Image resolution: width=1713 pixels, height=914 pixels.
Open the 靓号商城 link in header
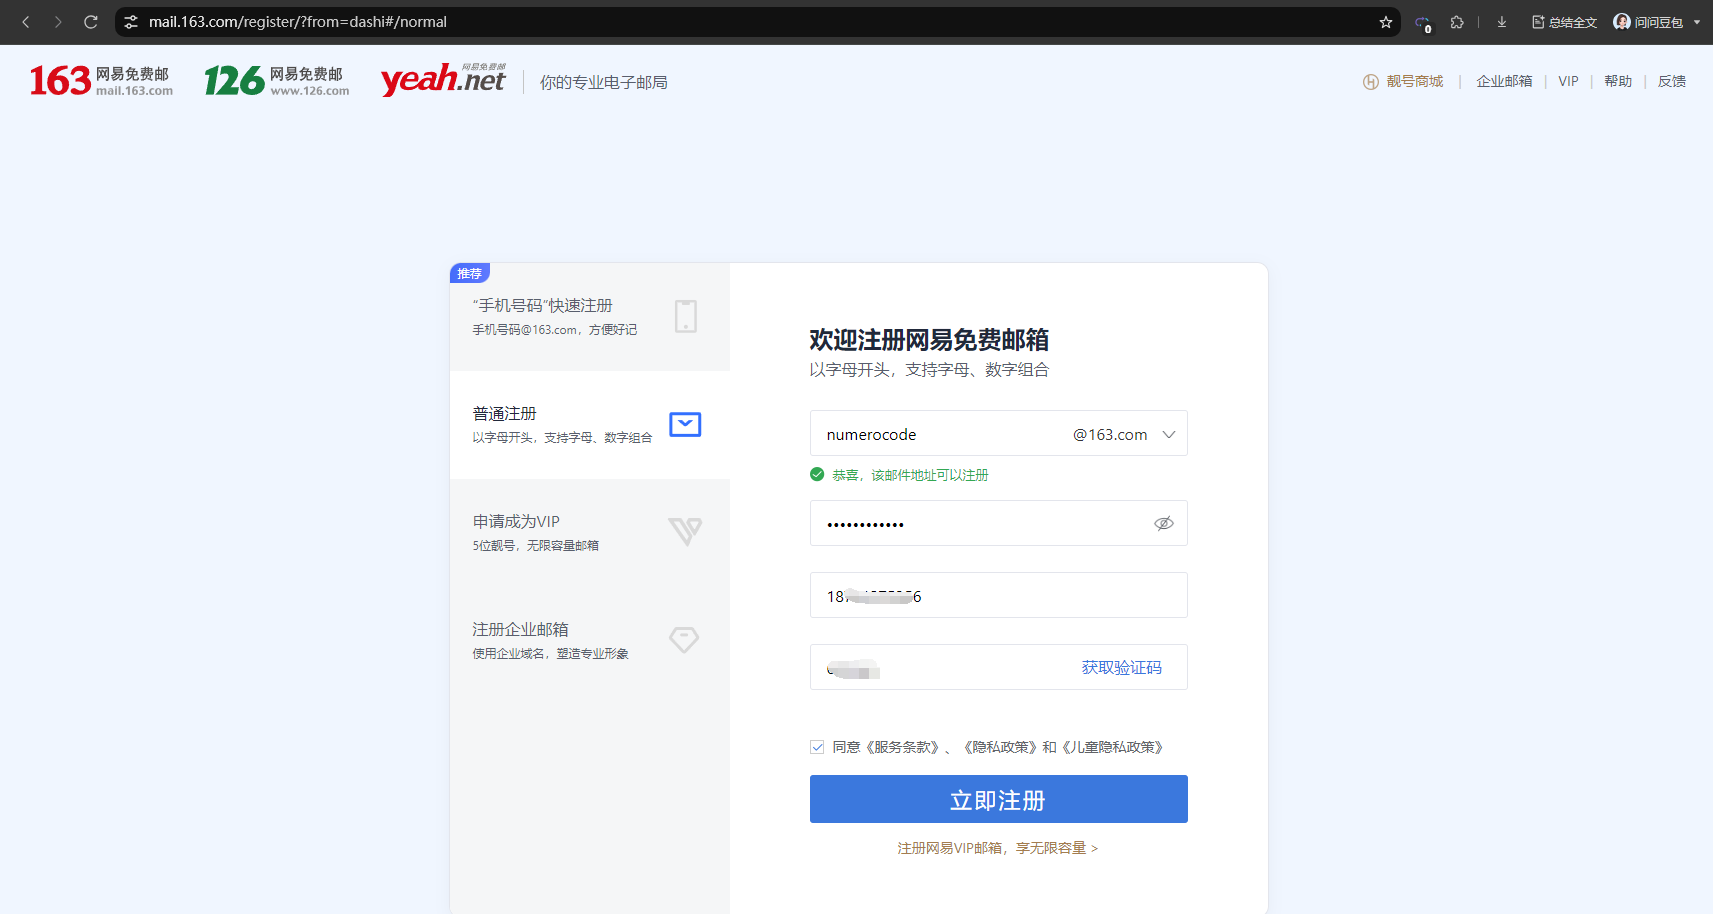tap(1413, 81)
